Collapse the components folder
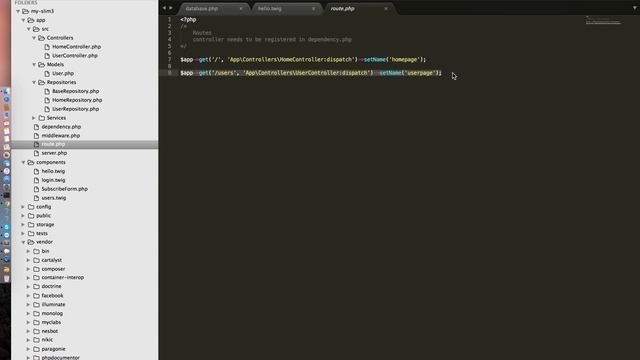The height and width of the screenshot is (360, 640). click(23, 162)
